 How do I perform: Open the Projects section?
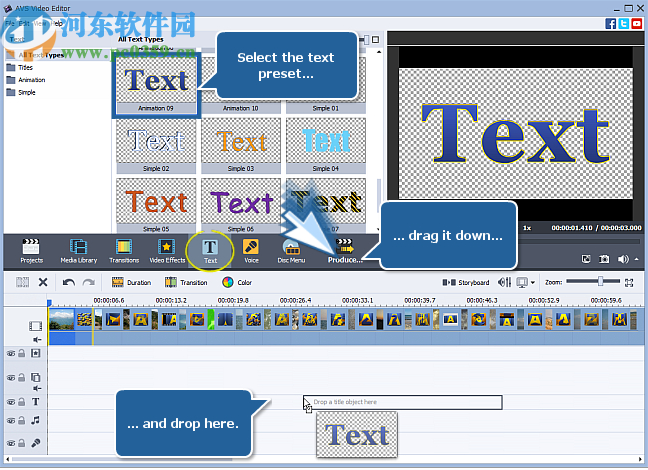[x=31, y=251]
